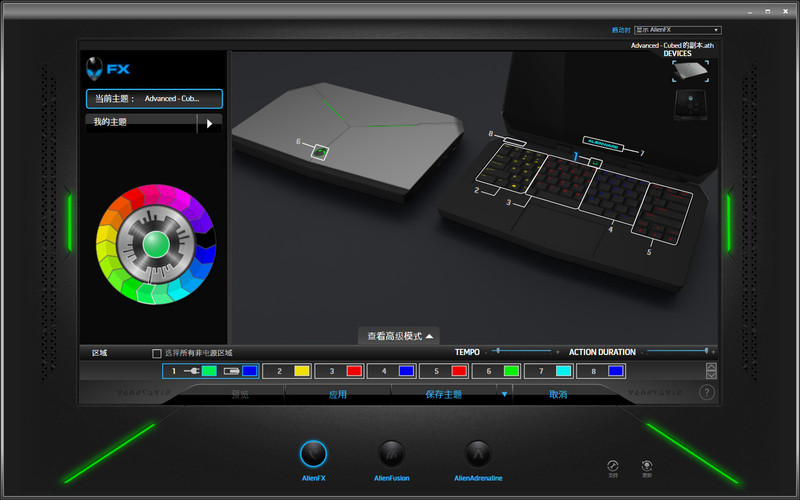Select zone 6 marker on the desktop
The image size is (800, 500).
(321, 152)
